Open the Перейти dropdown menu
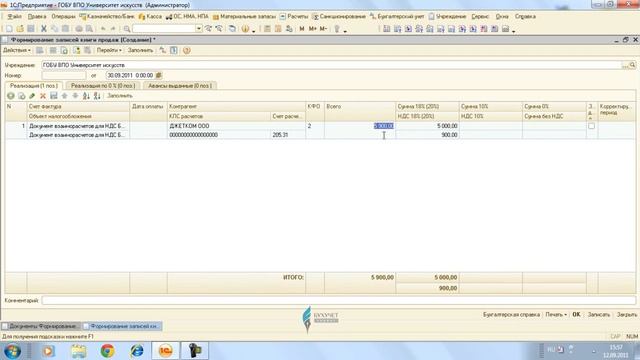The width and height of the screenshot is (640, 360). coord(109,50)
